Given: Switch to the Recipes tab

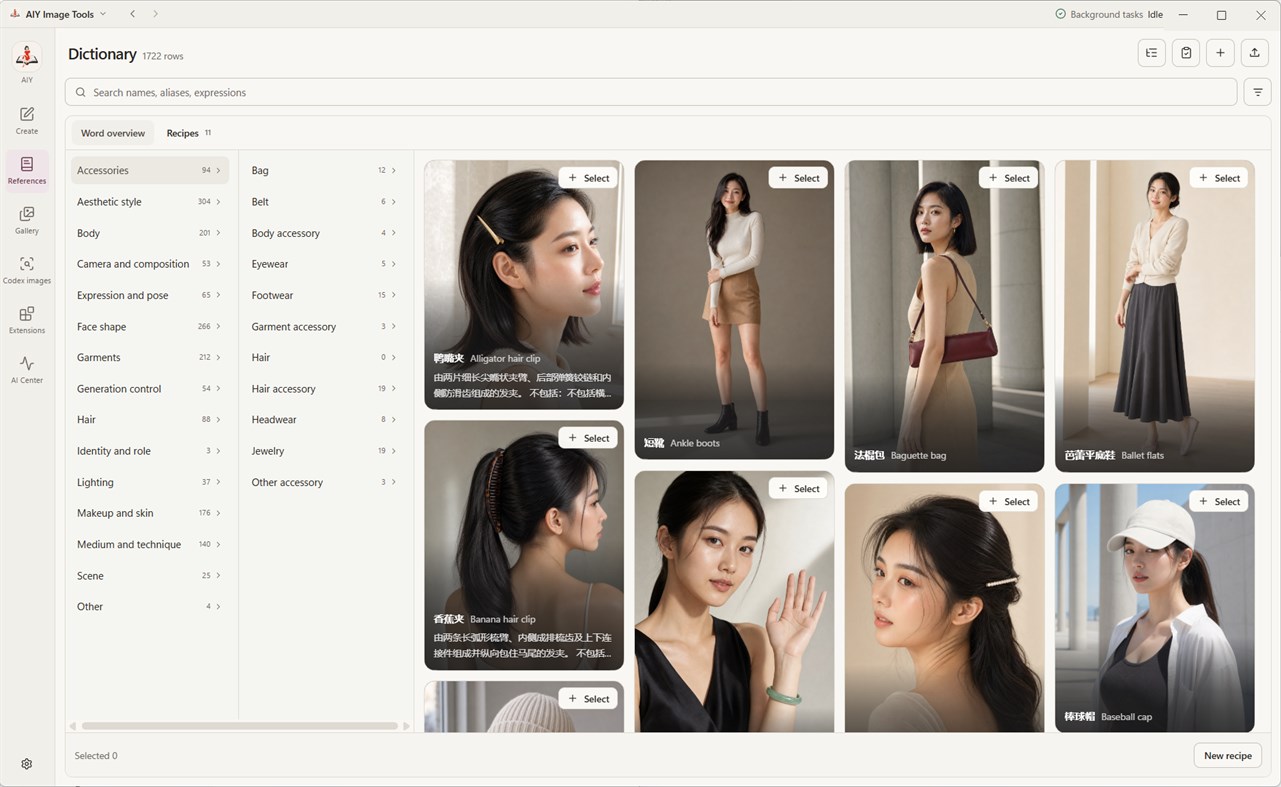Looking at the screenshot, I should 188,133.
